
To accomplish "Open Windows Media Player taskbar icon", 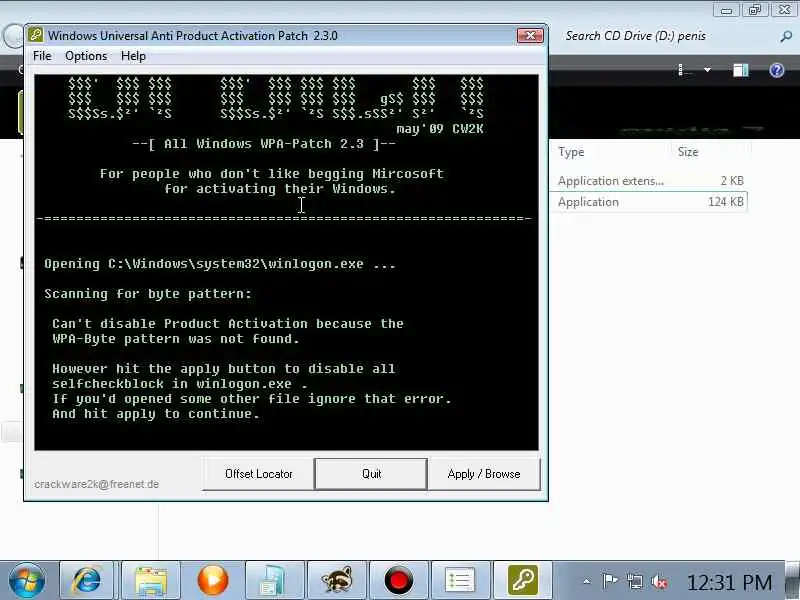I will 213,581.
